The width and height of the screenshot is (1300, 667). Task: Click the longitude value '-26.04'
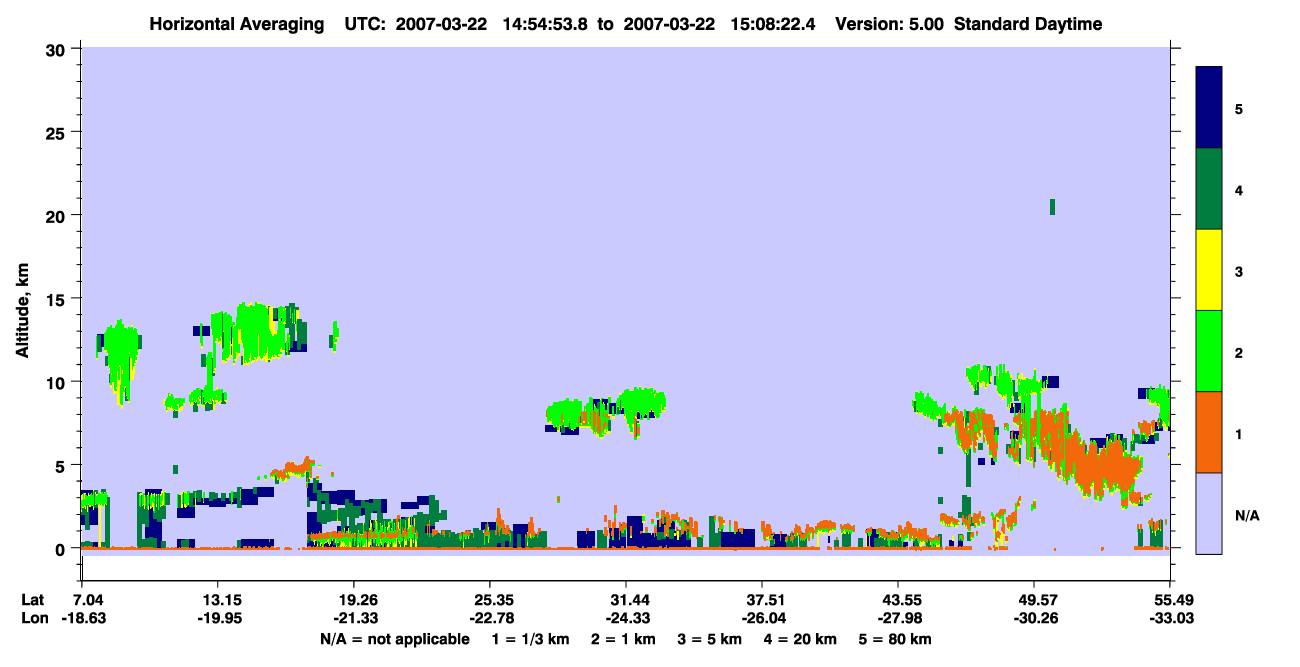[762, 618]
